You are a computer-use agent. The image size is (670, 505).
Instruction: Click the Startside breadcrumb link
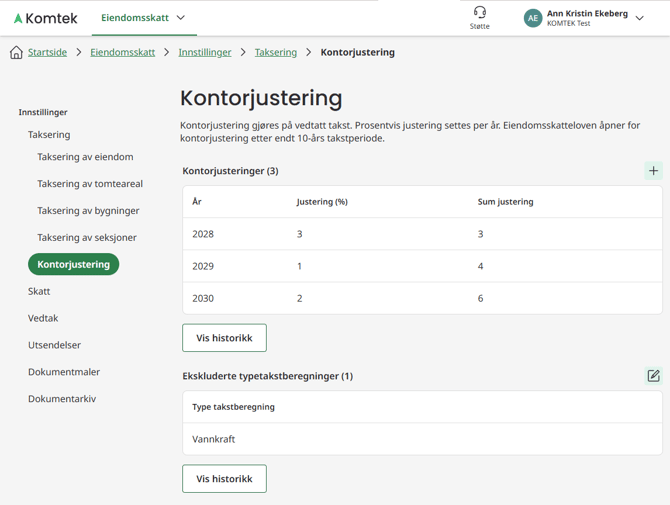coord(47,52)
